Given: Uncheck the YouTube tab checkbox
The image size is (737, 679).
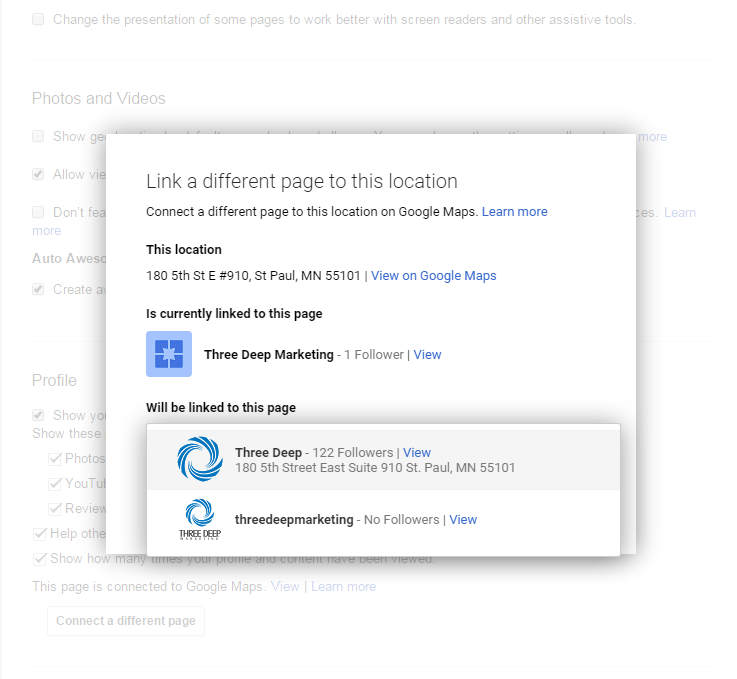Looking at the screenshot, I should click(x=55, y=484).
